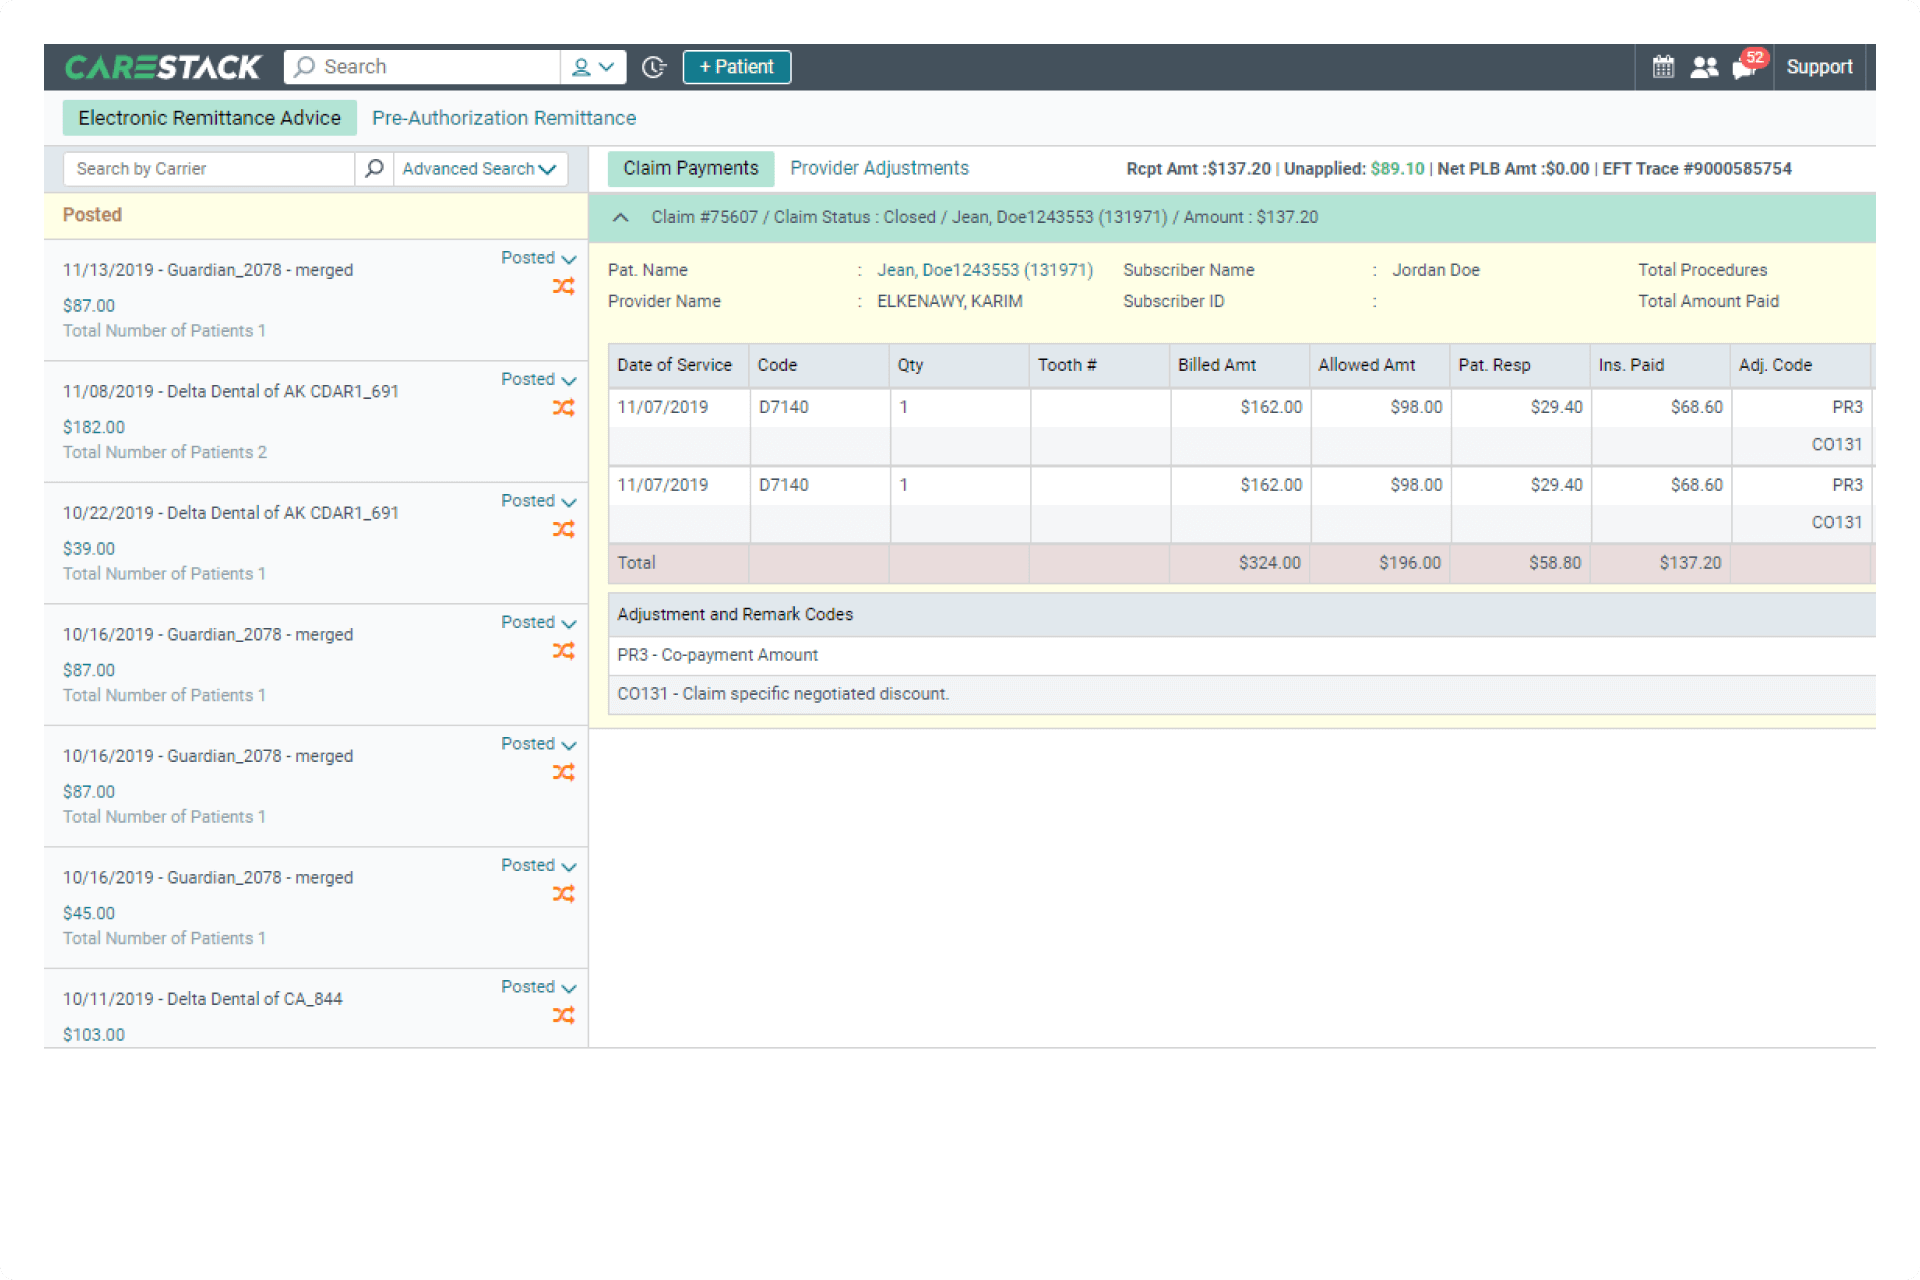Viewport: 1920px width, 1280px height.
Task: Open the calendar icon in the top bar
Action: 1662,66
